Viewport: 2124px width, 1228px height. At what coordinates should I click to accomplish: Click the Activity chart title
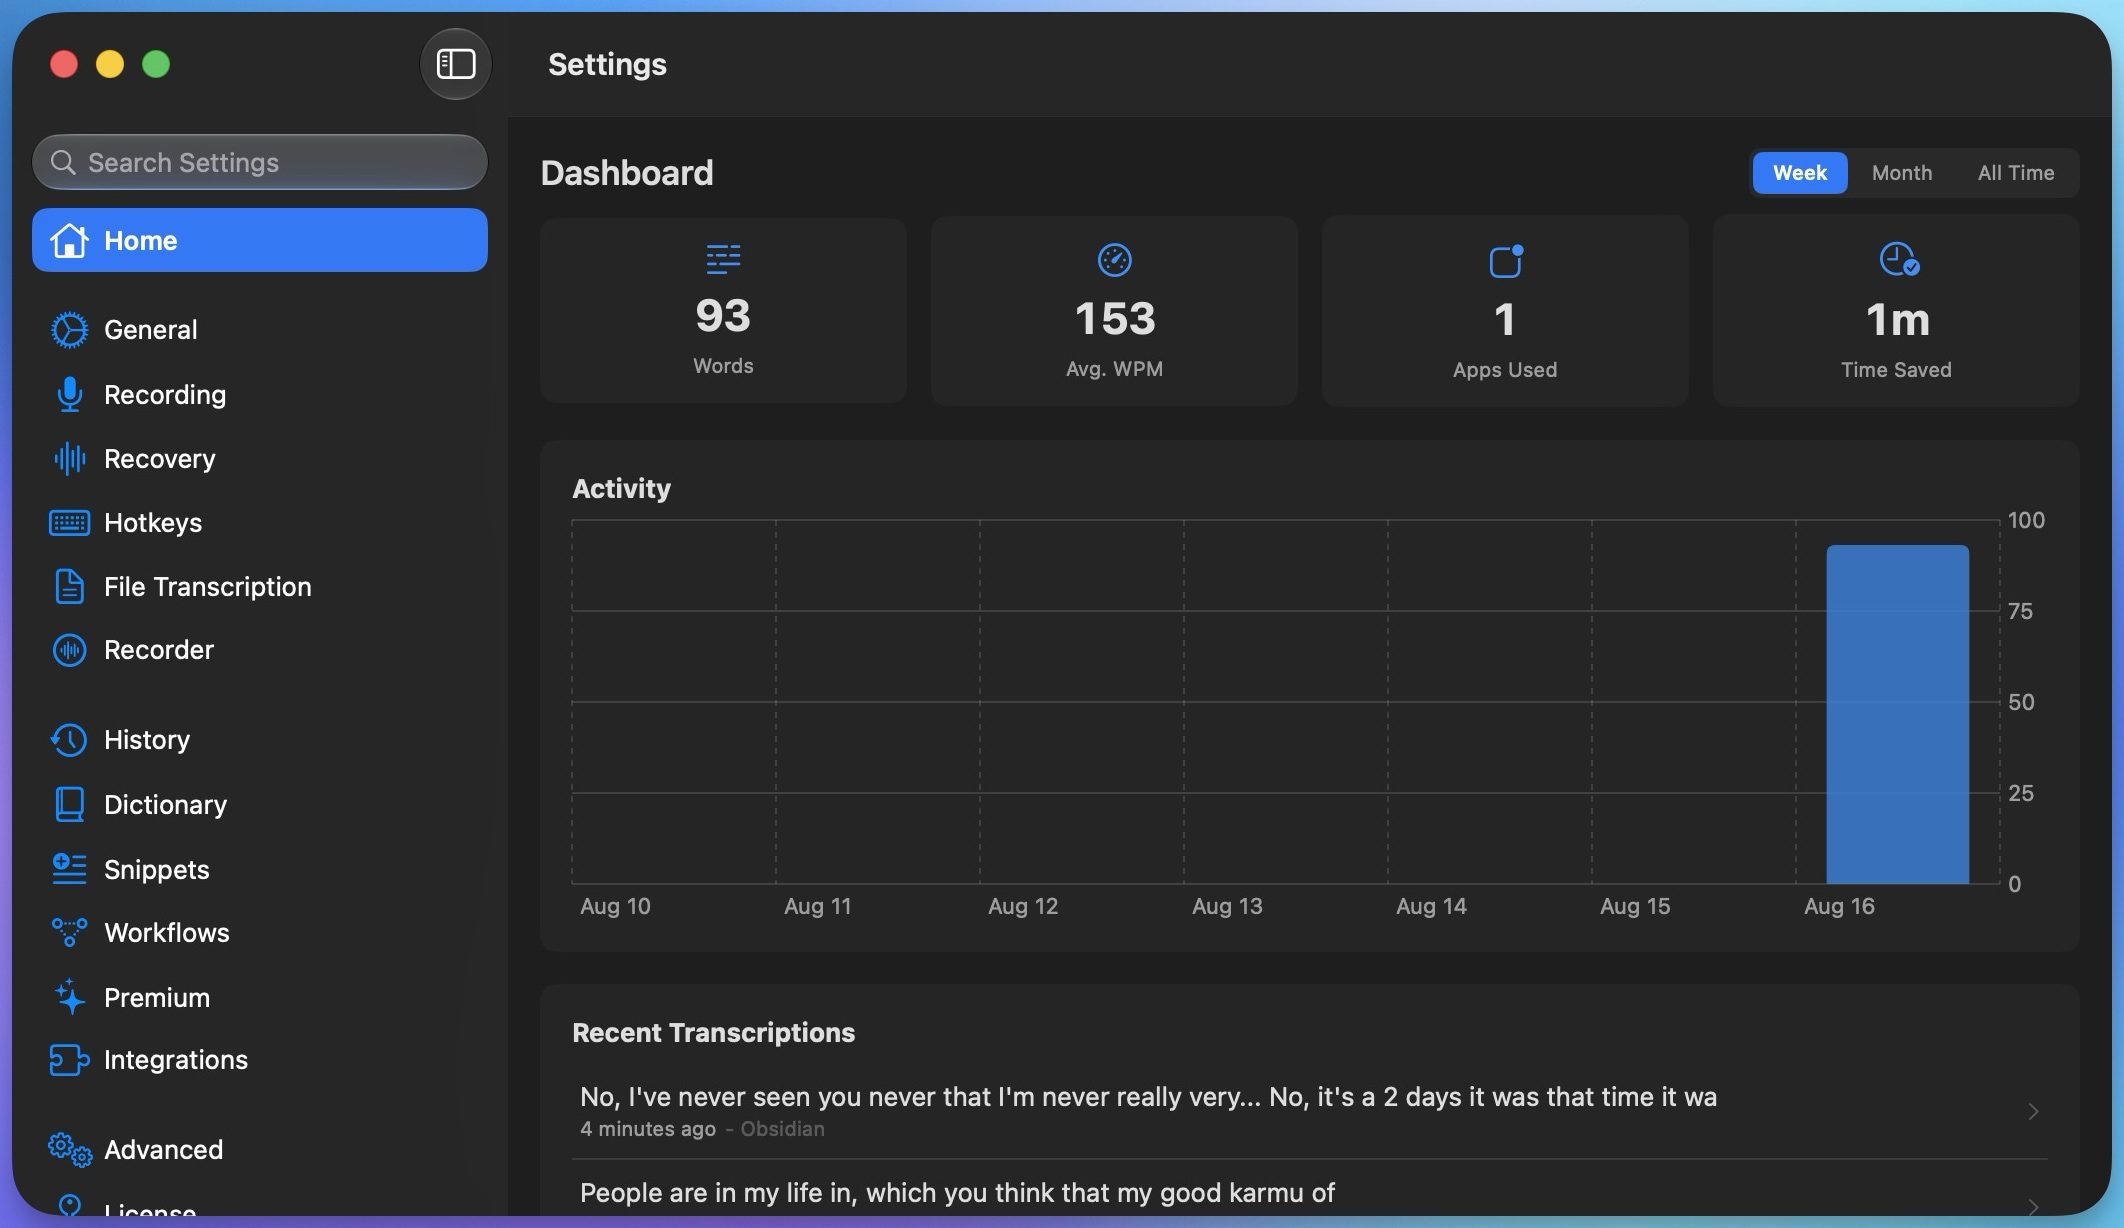click(621, 488)
